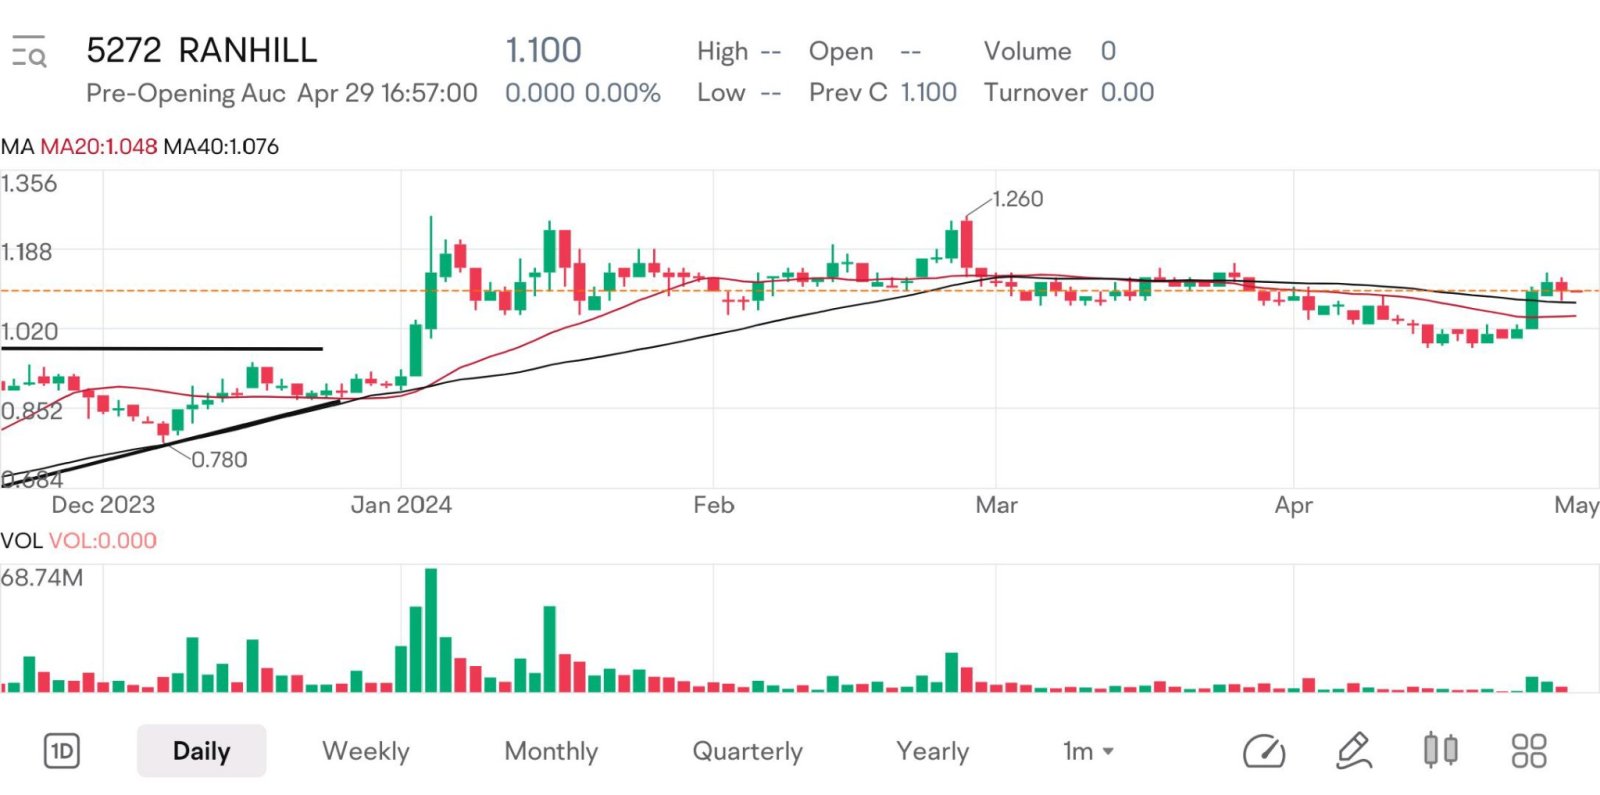Image resolution: width=1600 pixels, height=795 pixels.
Task: Select the 1.260 high price marker
Action: [1018, 199]
